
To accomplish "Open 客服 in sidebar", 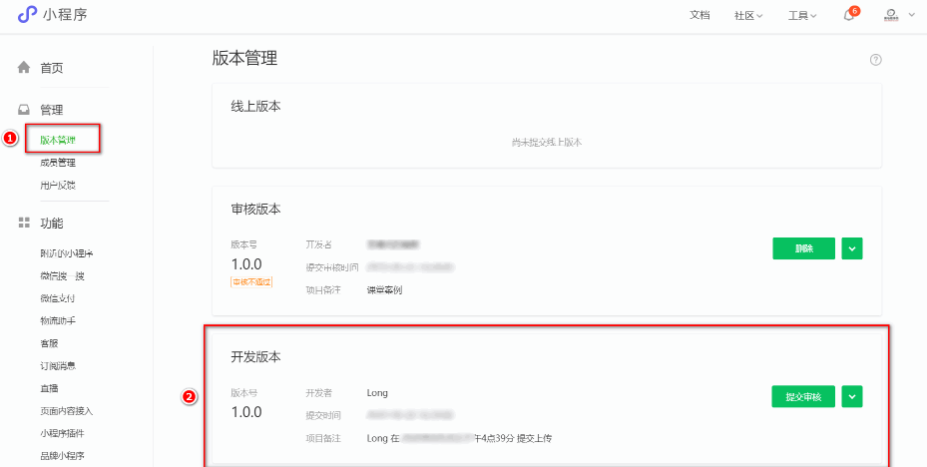I will point(49,343).
